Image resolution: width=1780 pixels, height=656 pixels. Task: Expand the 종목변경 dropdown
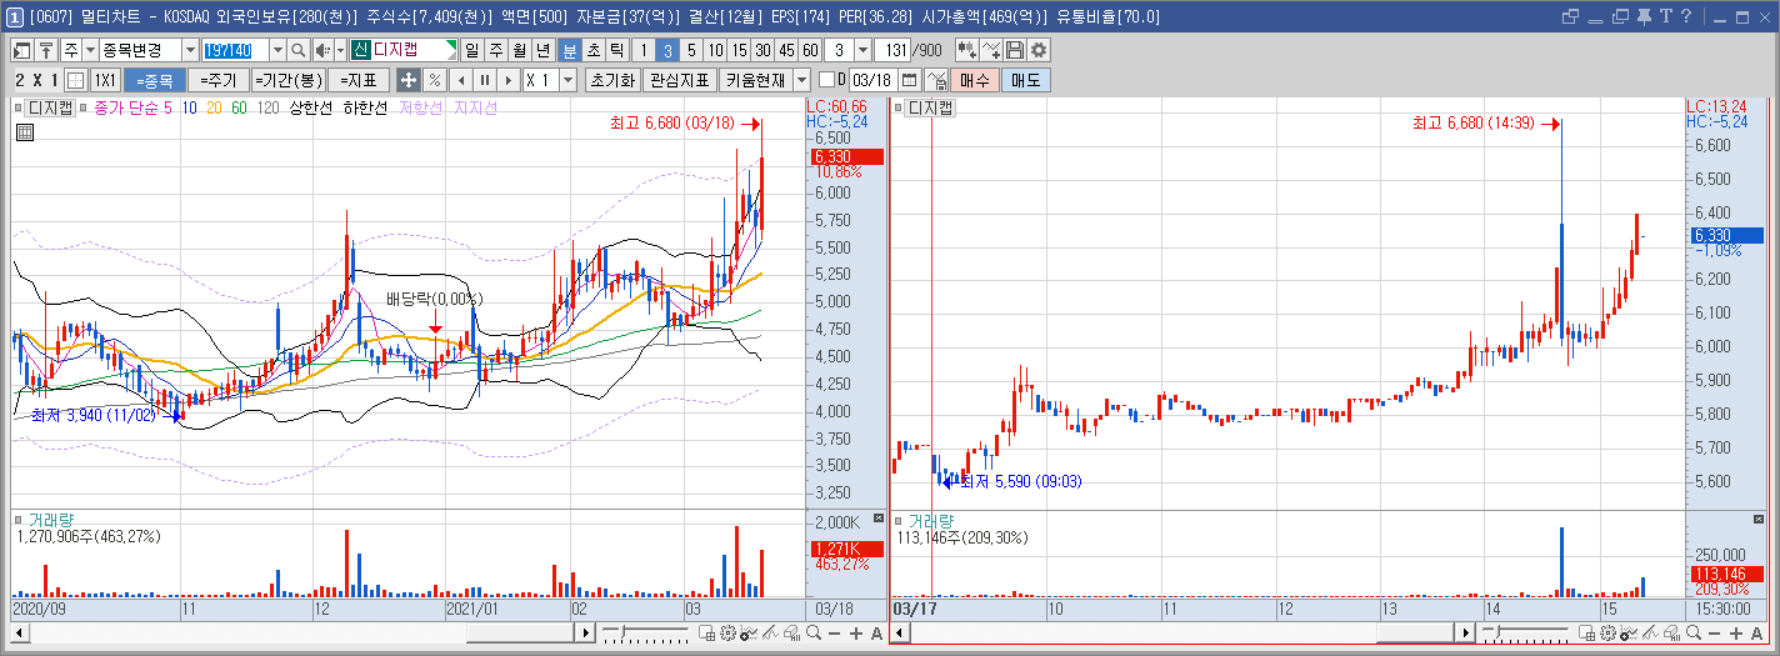[x=190, y=50]
